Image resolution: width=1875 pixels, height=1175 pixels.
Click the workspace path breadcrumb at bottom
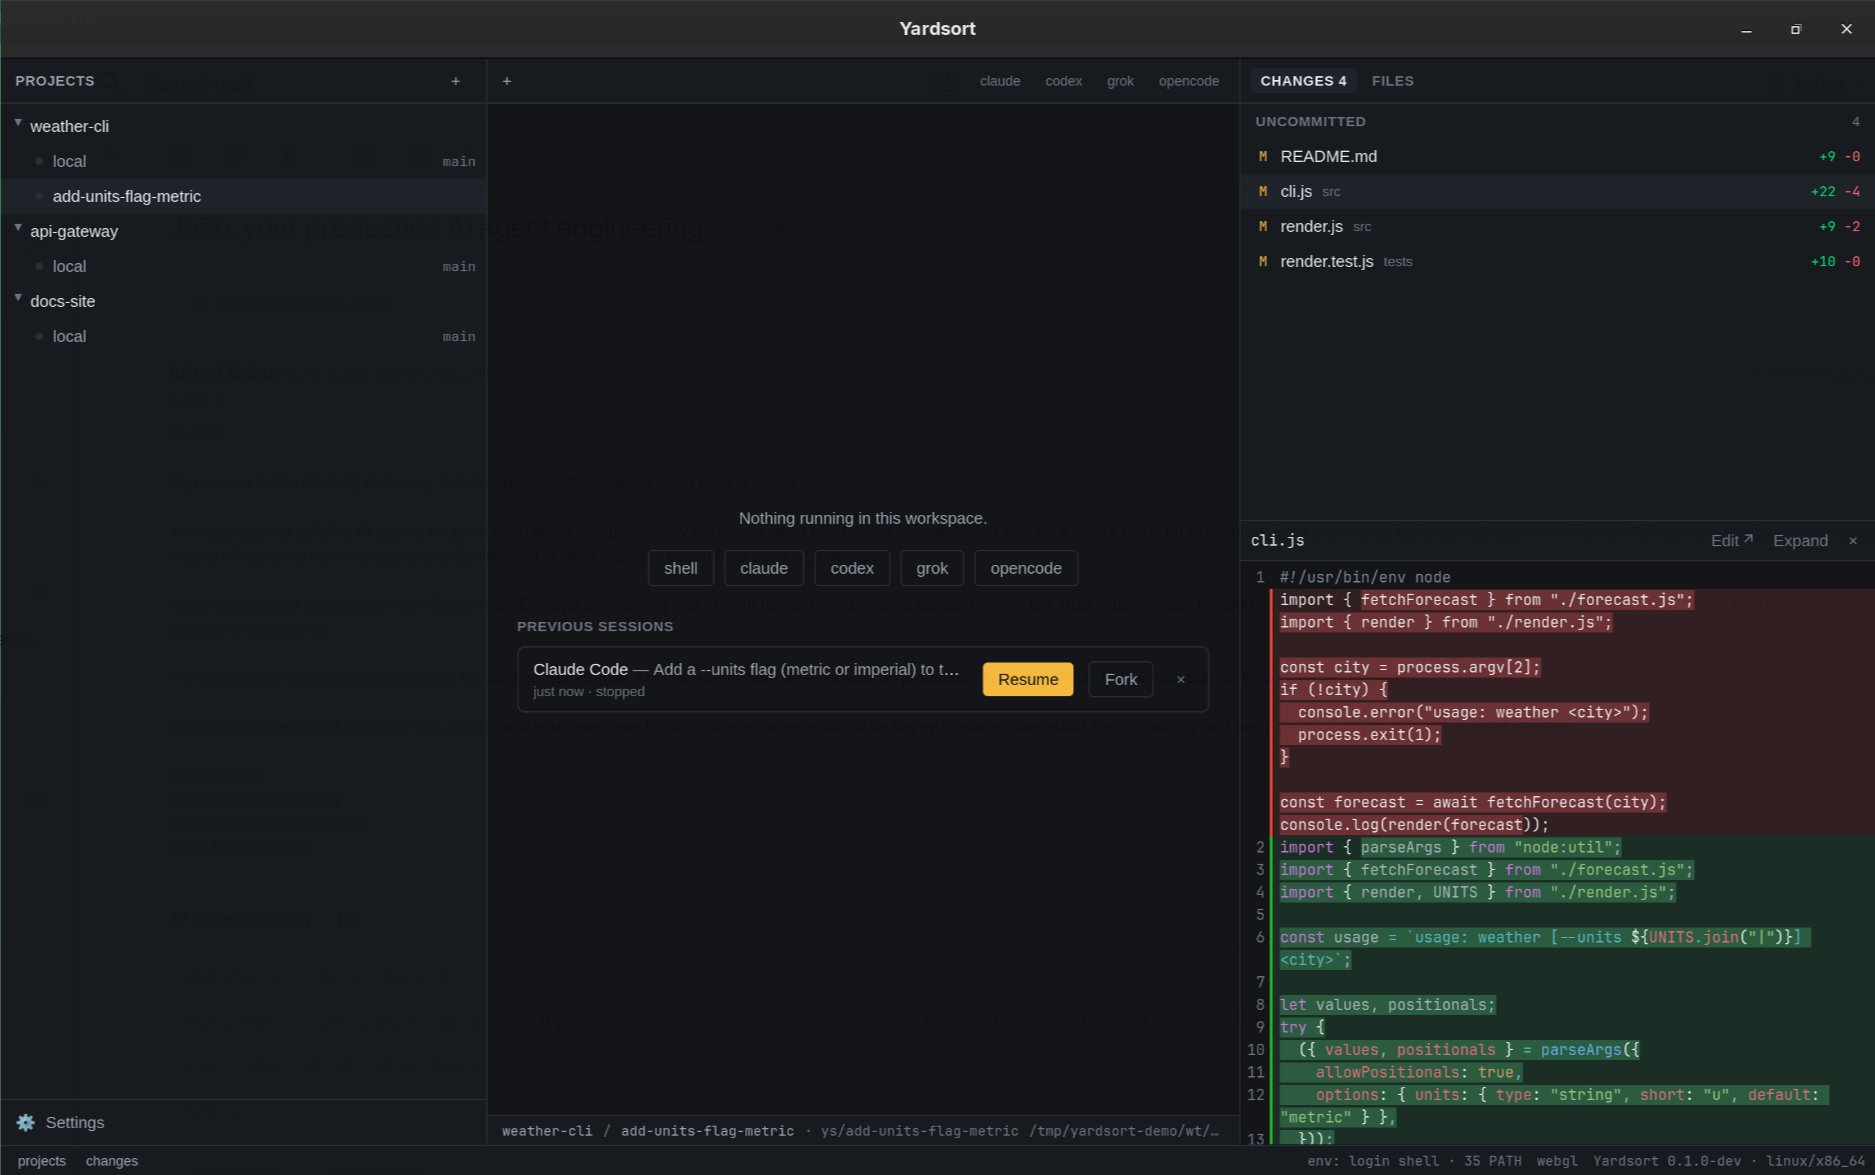coord(861,1131)
